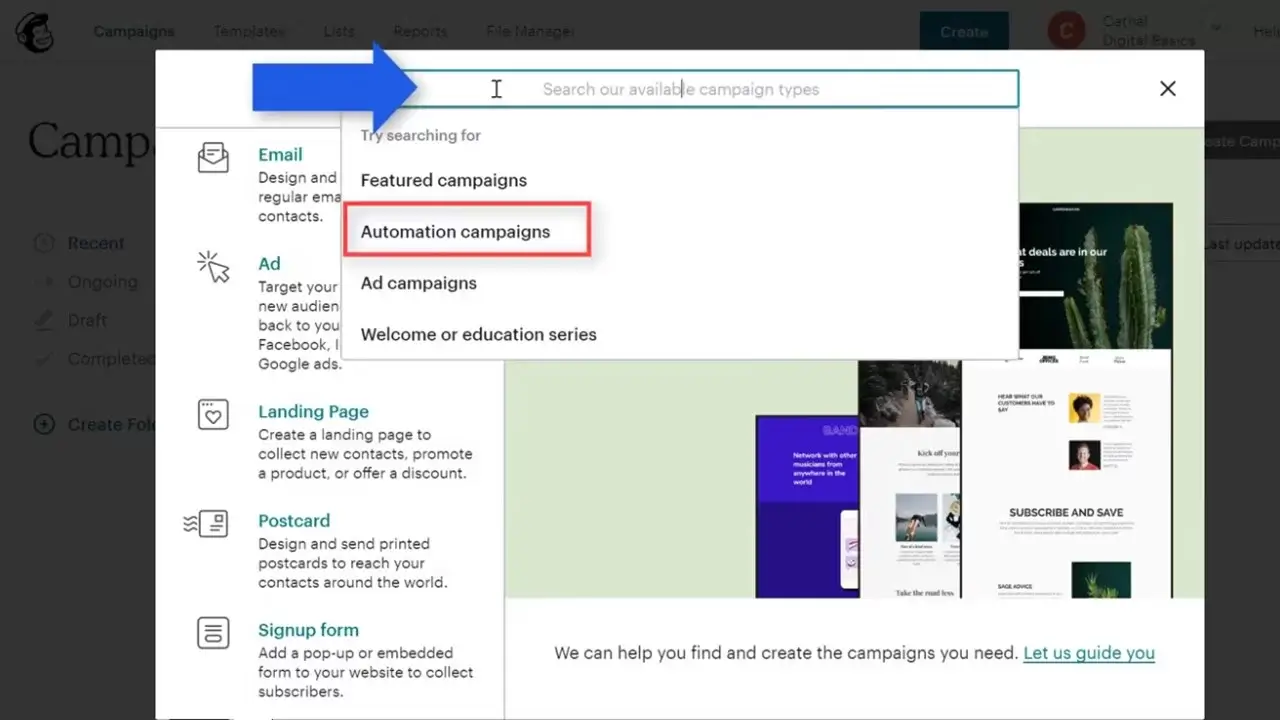Screen dimensions: 1280x720
Task: Select Welcome or education series suggestion
Action: (479, 334)
